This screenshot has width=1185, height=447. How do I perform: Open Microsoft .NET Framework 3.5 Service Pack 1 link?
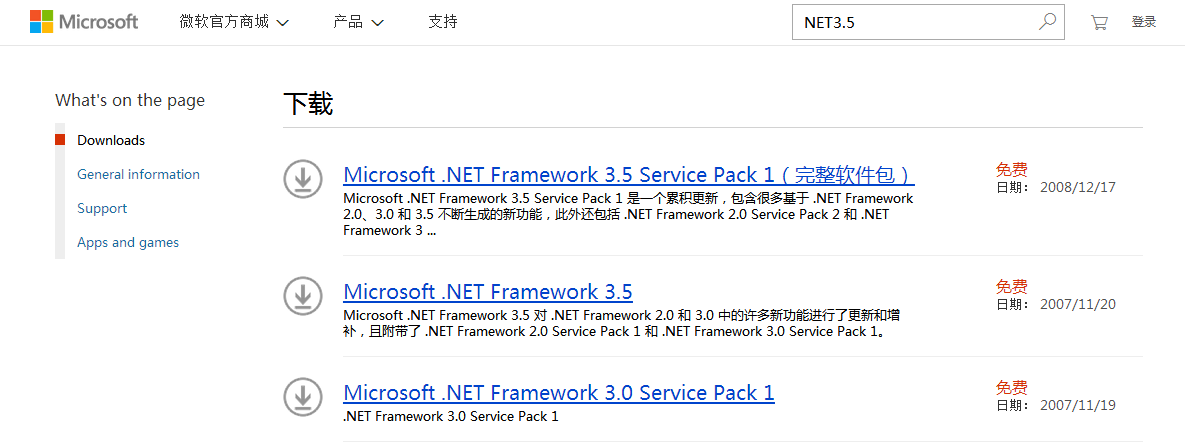(x=628, y=175)
